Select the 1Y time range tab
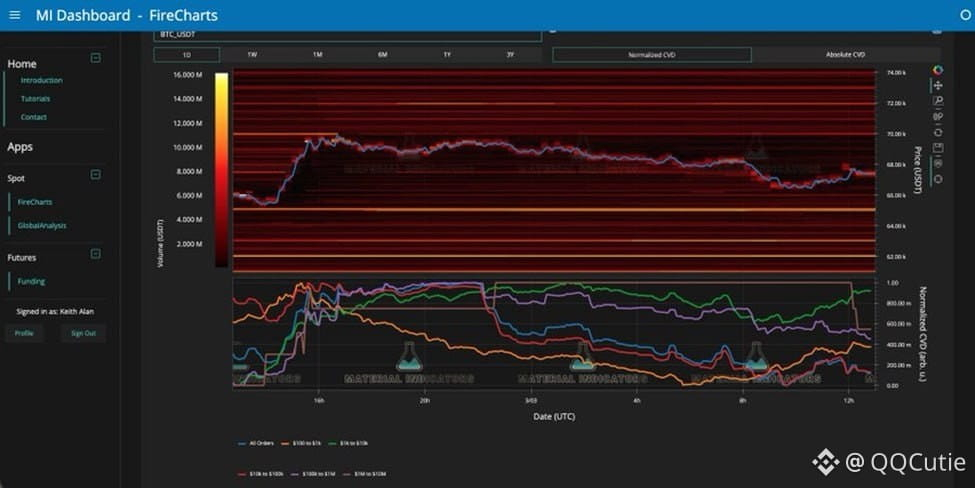975x488 pixels. coord(447,55)
